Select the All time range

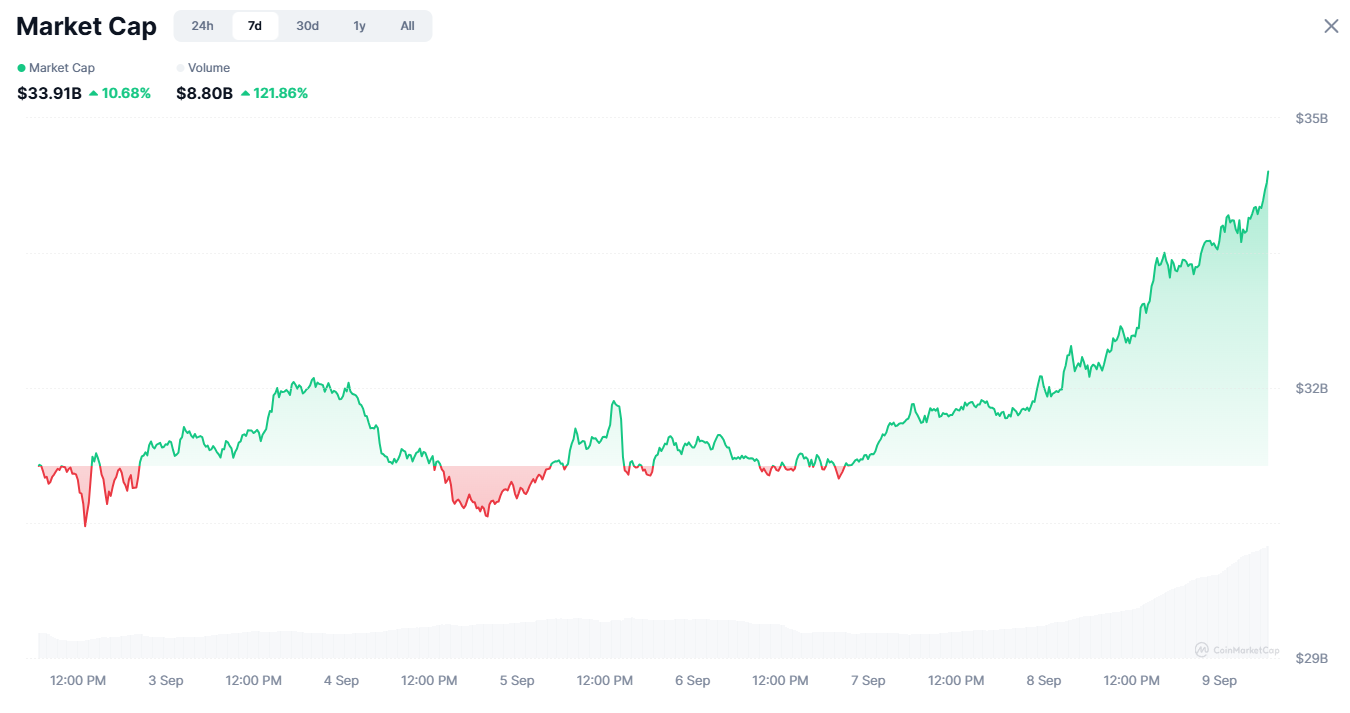(x=407, y=26)
